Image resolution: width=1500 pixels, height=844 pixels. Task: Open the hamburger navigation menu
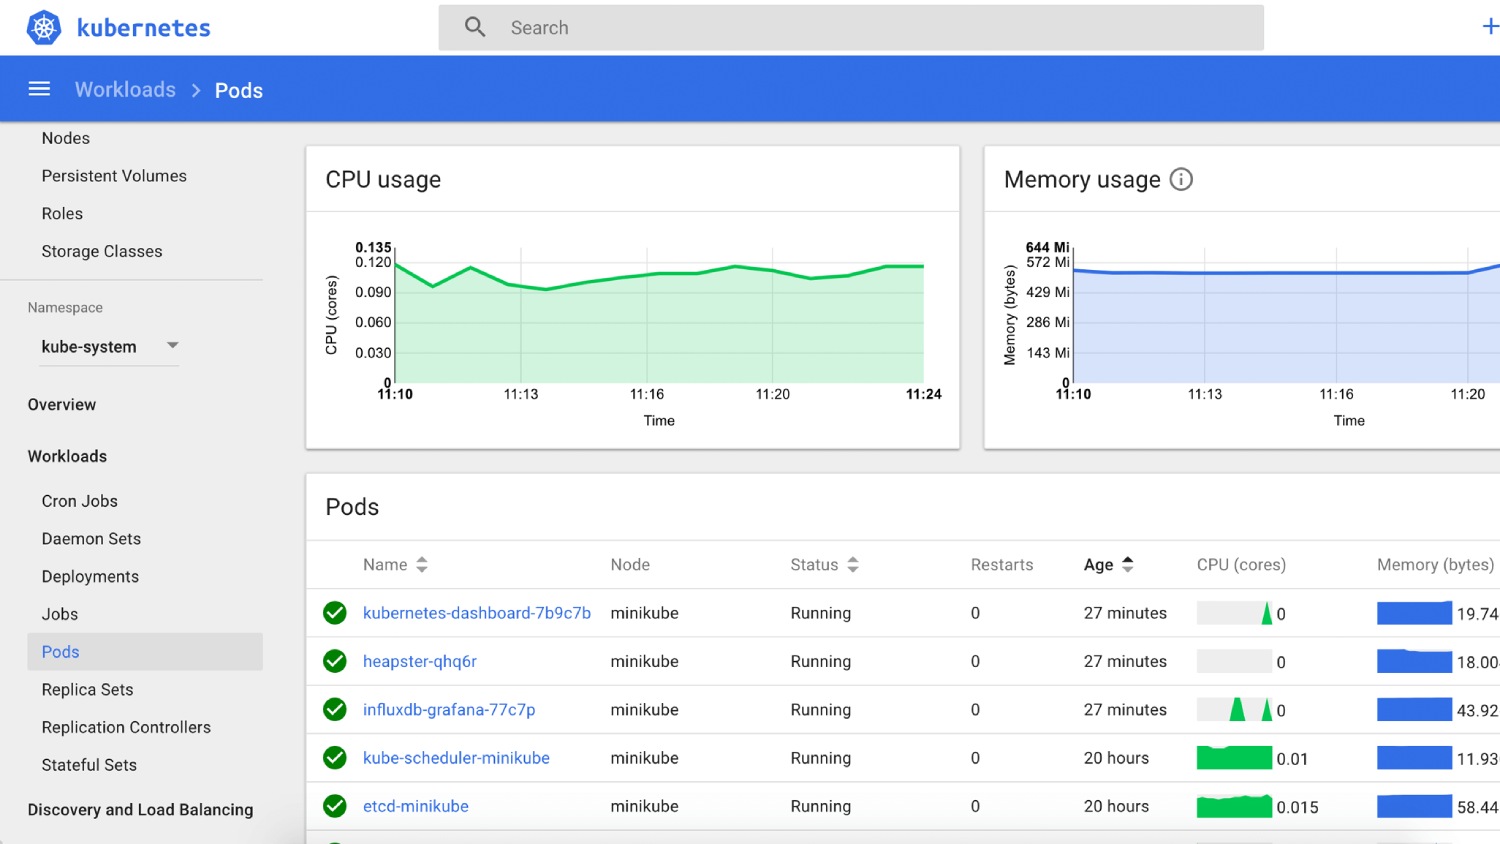(39, 89)
